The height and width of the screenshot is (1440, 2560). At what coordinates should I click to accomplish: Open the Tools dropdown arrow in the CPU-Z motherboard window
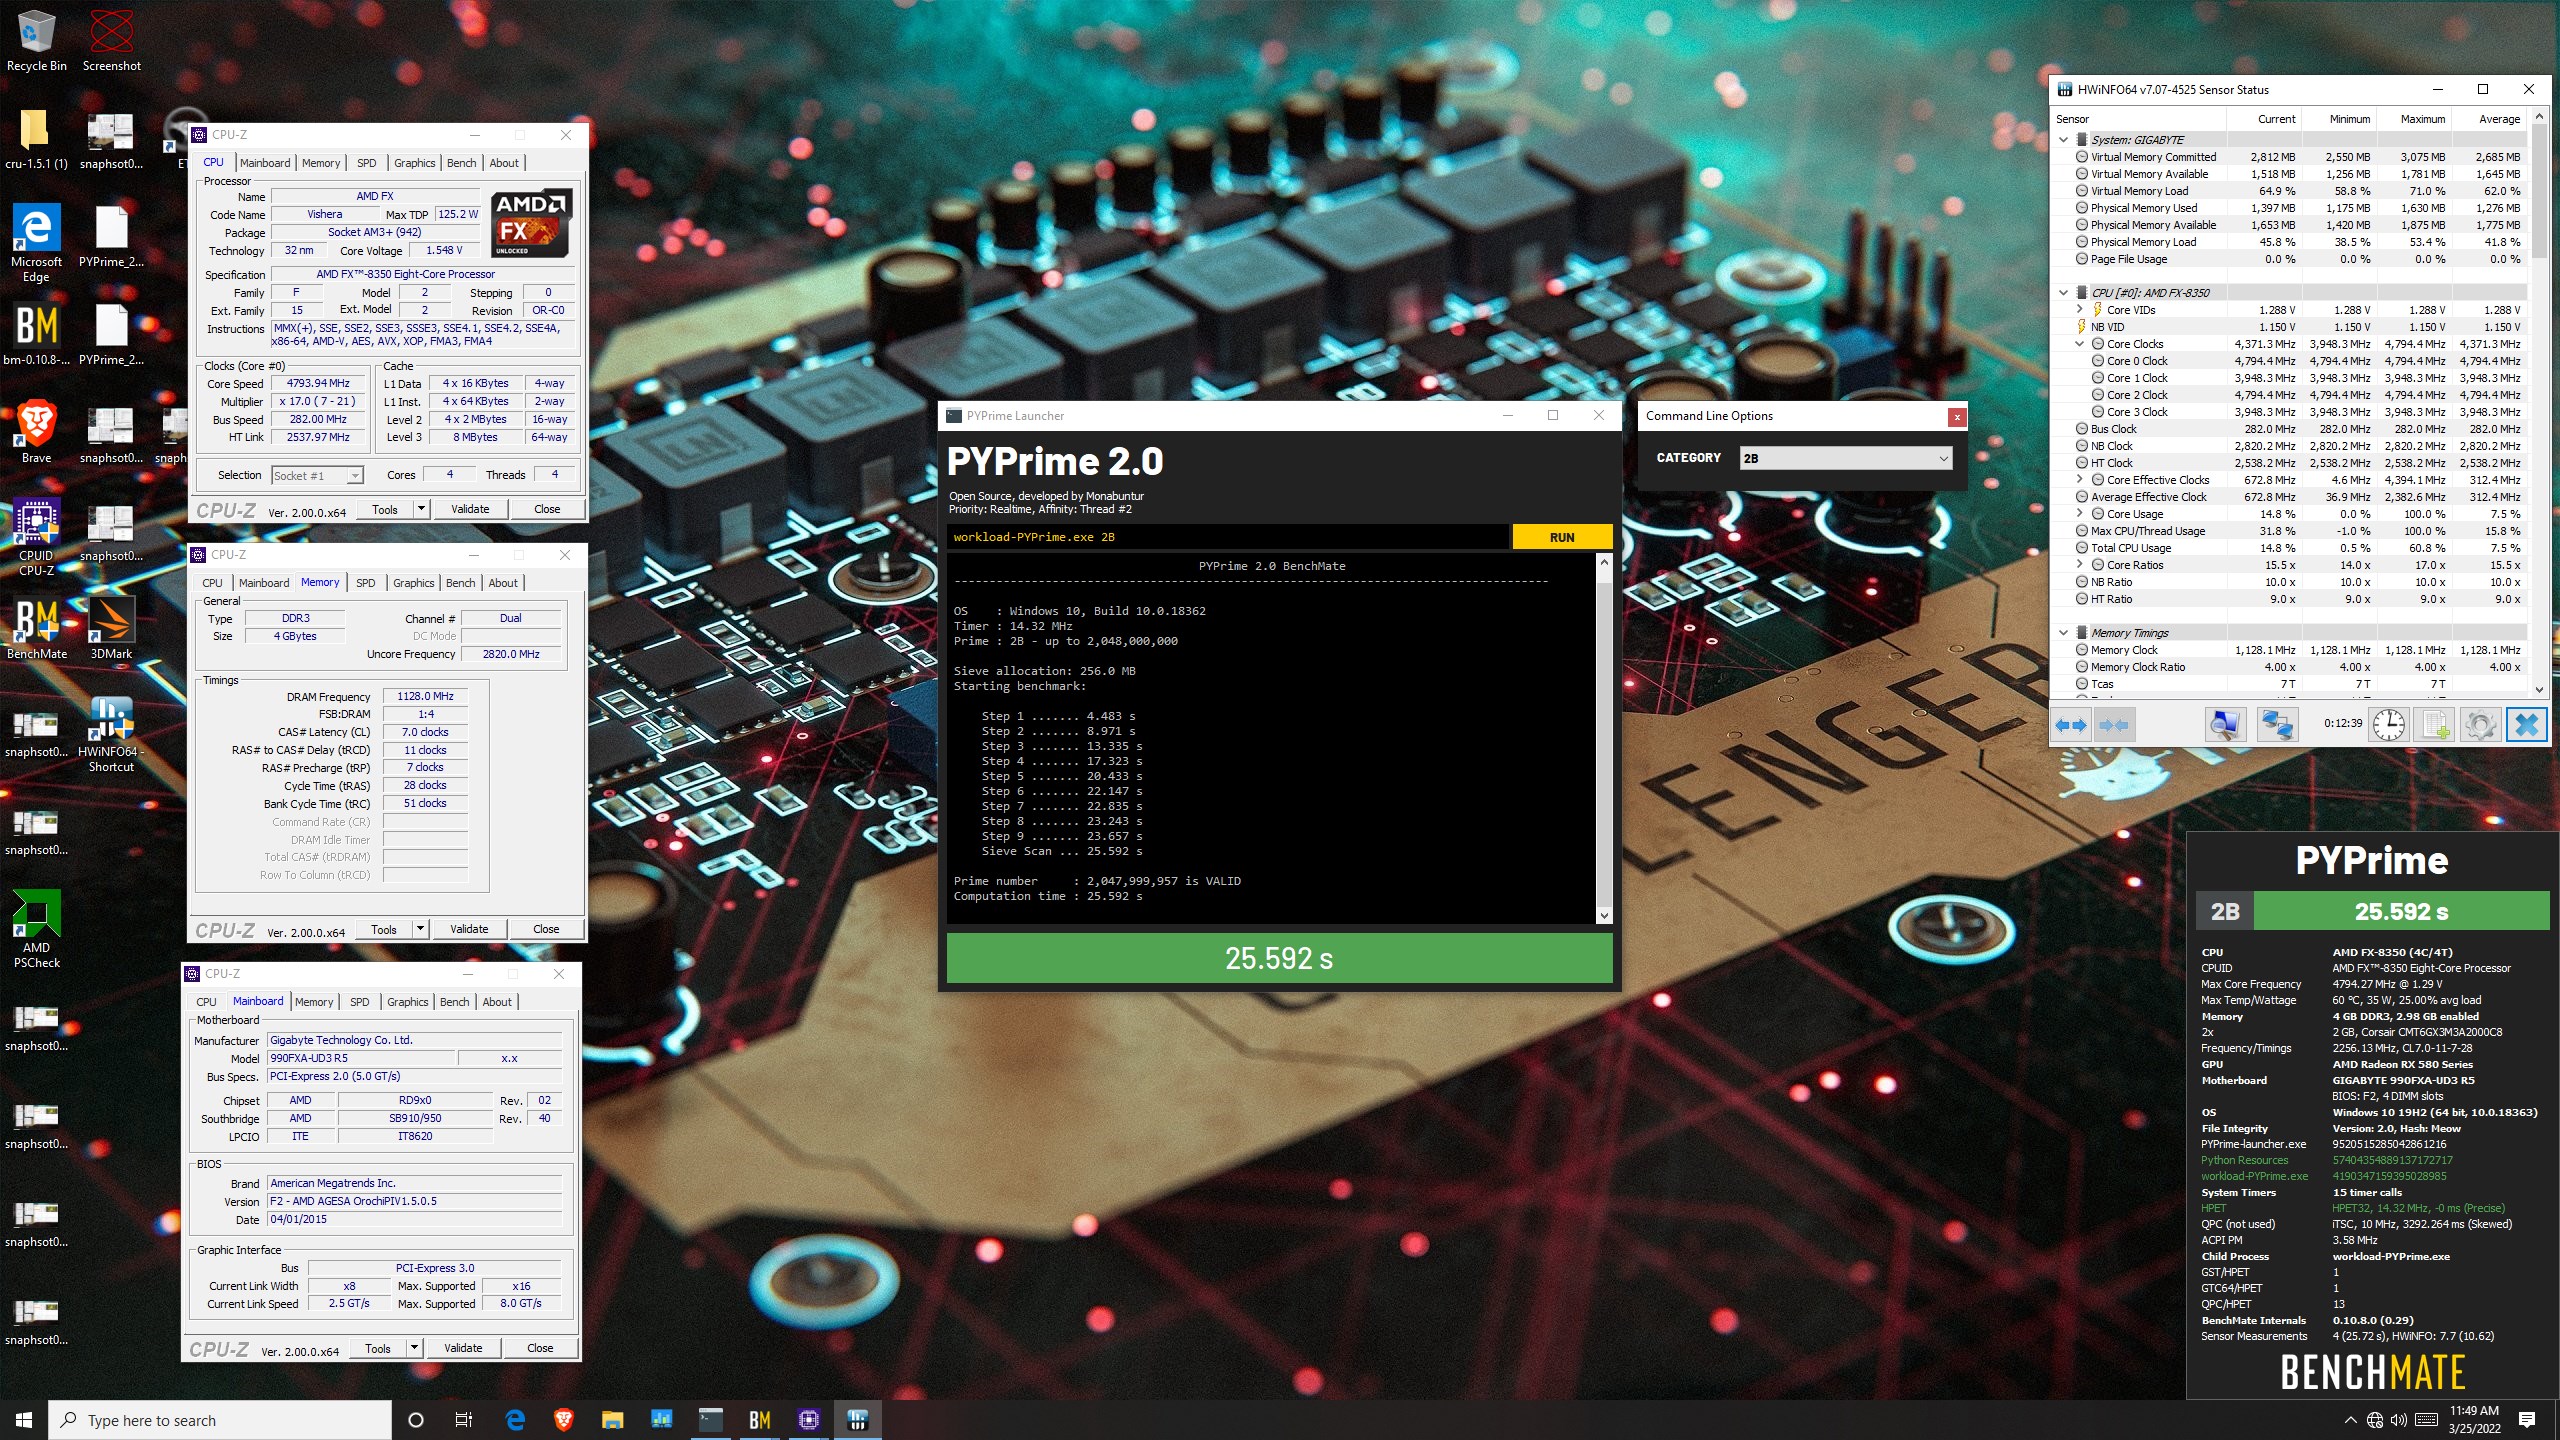coord(414,1348)
